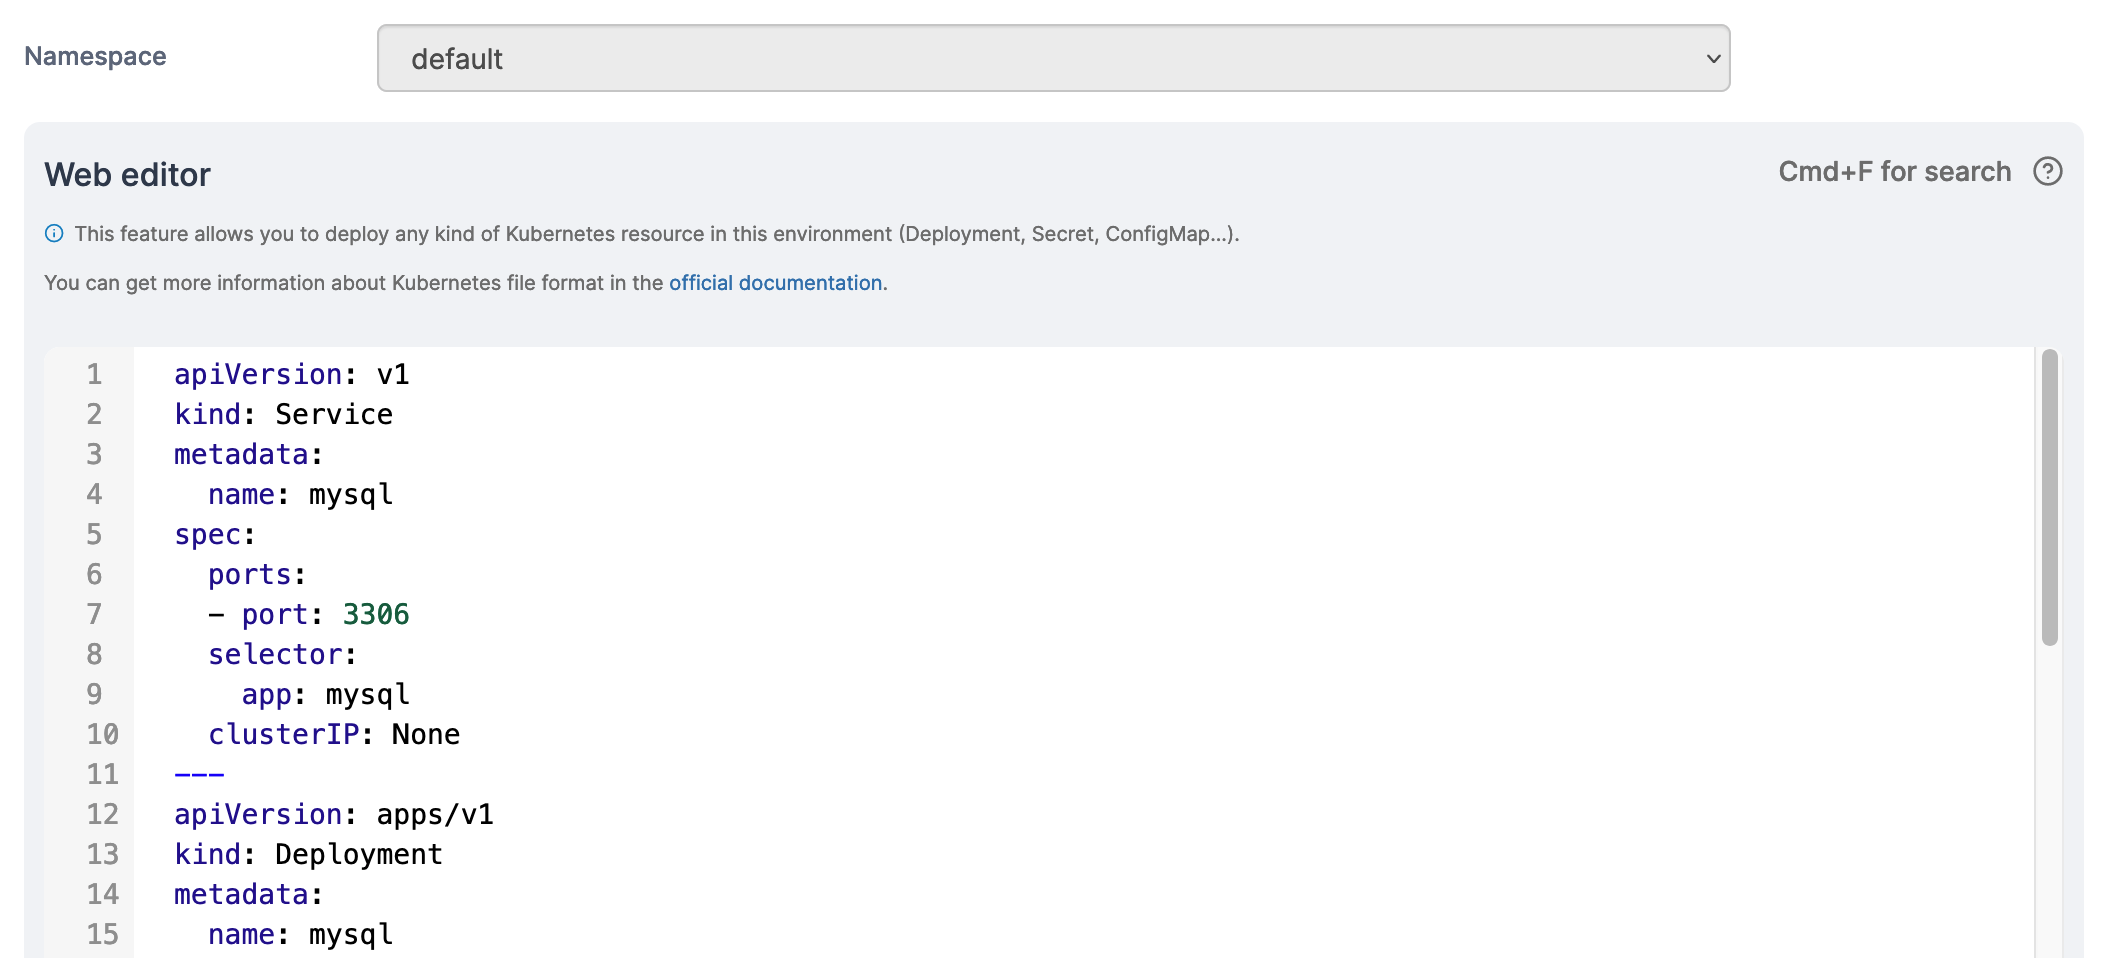Click on port value 3306

tap(376, 614)
